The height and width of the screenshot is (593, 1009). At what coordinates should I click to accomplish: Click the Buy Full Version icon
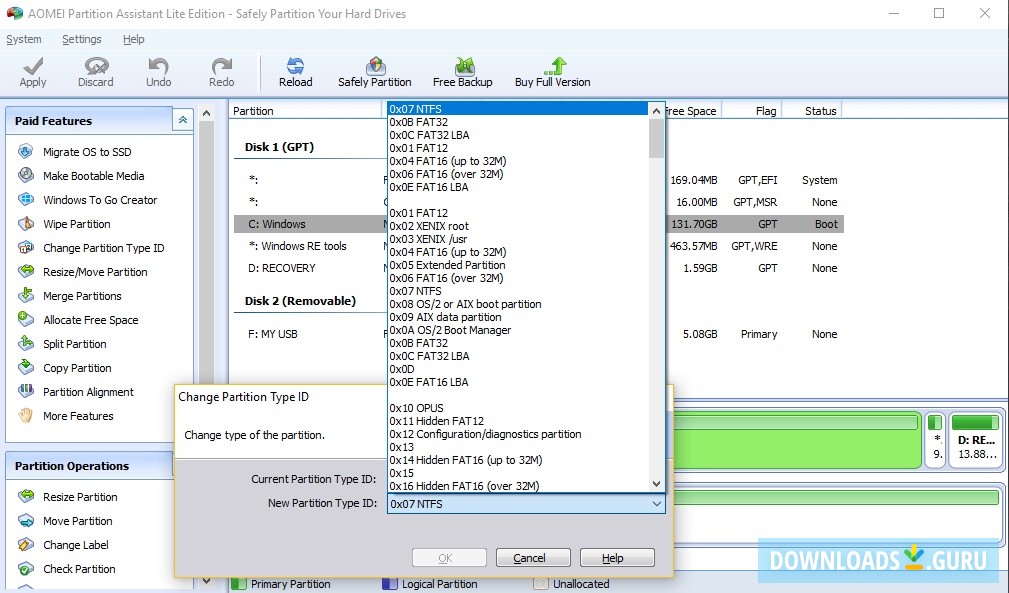556,66
